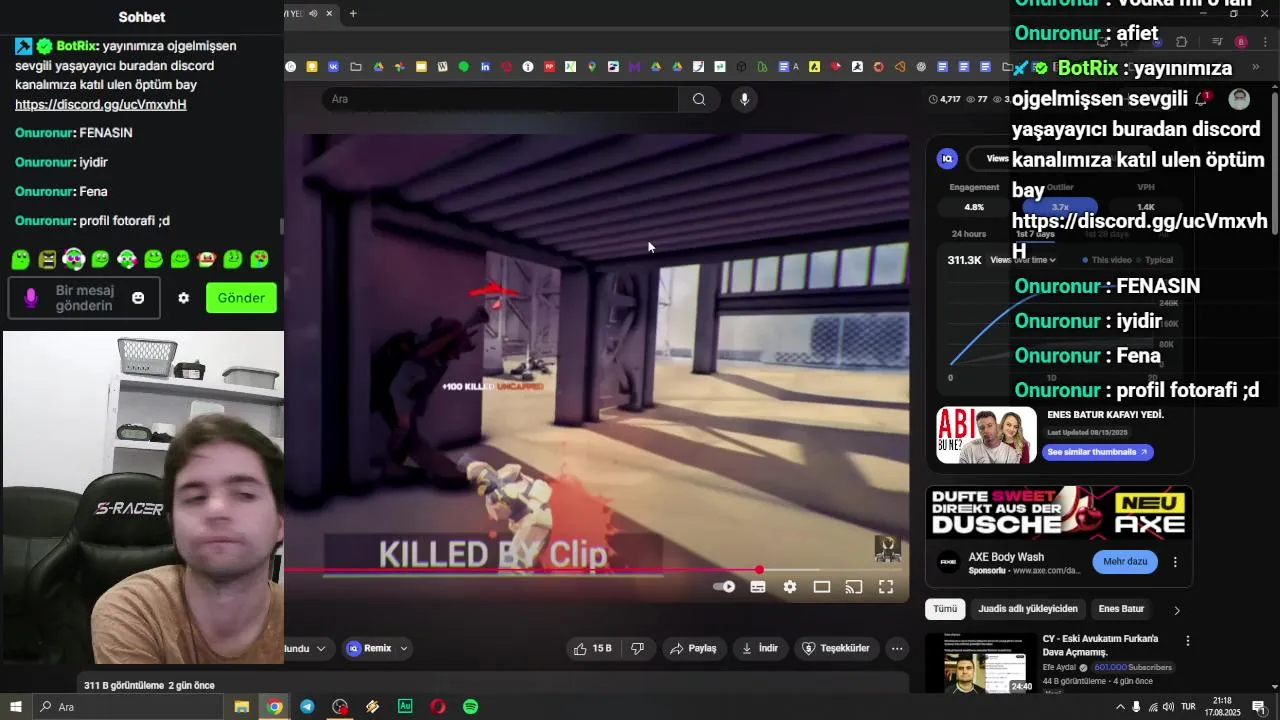Open a new browser tab with plus
This screenshot has width=1280, height=720.
point(353,13)
